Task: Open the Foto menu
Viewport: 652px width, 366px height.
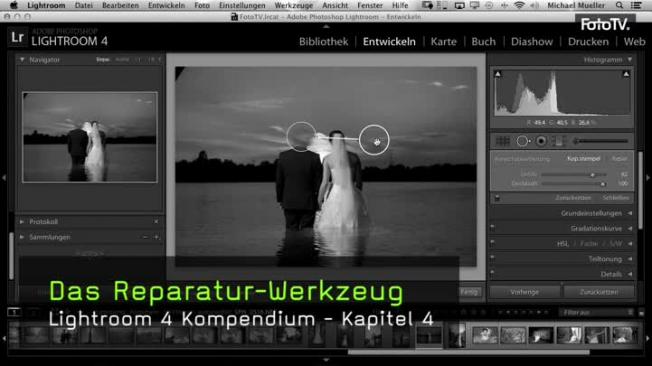Action: coord(202,5)
